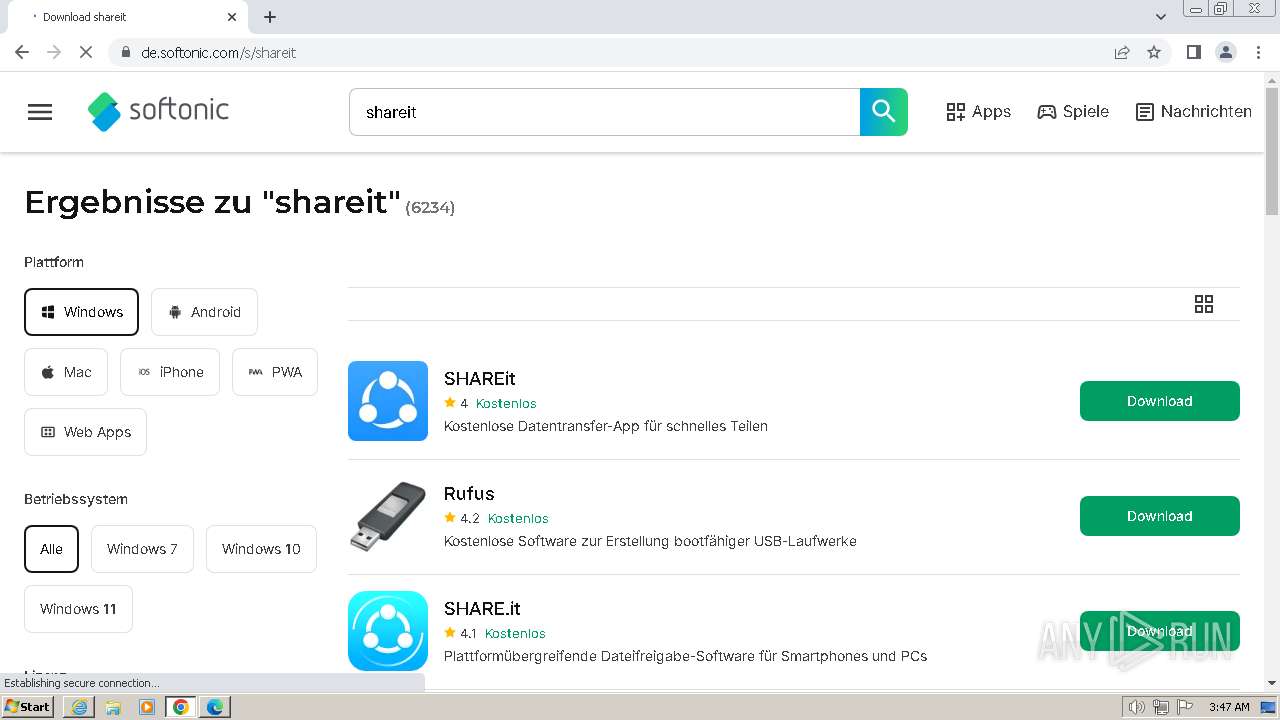Open the SHARE.it app icon

(388, 631)
